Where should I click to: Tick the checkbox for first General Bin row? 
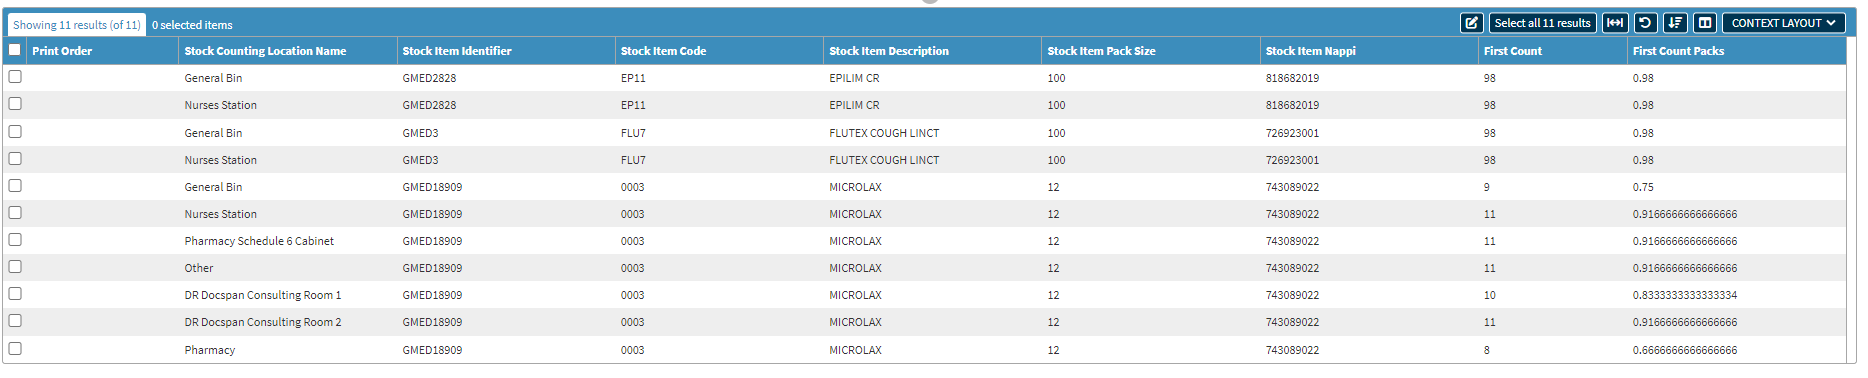[15, 77]
